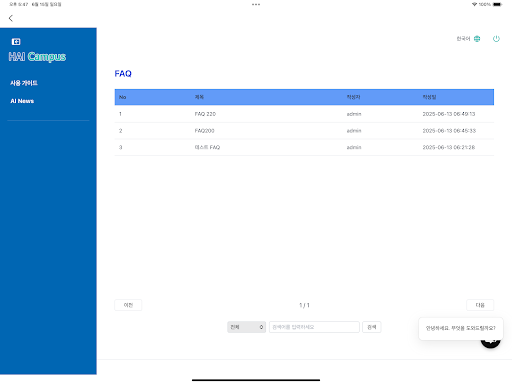The width and height of the screenshot is (512, 384).
Task: Click the 작성자 column header
Action: tap(353, 97)
